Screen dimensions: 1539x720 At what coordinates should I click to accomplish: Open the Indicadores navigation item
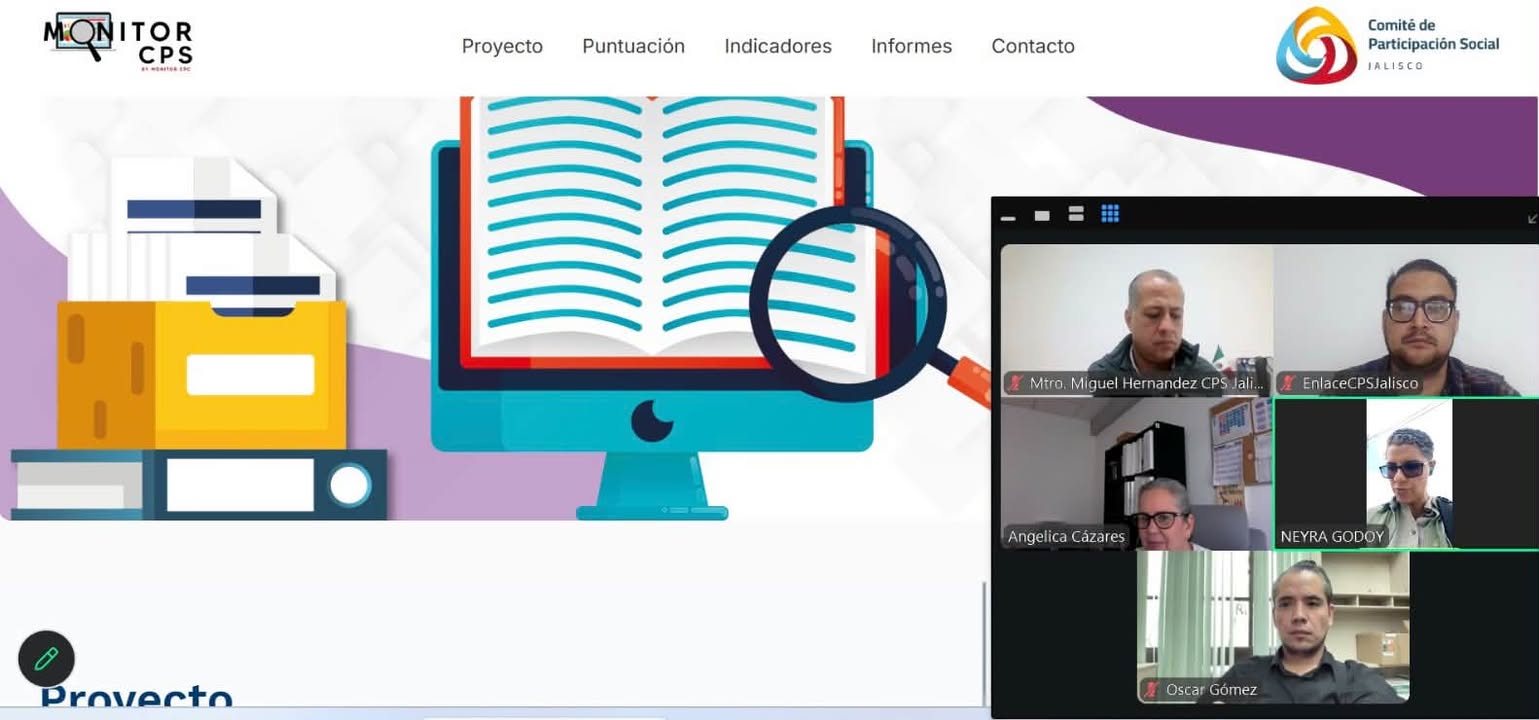click(x=778, y=46)
